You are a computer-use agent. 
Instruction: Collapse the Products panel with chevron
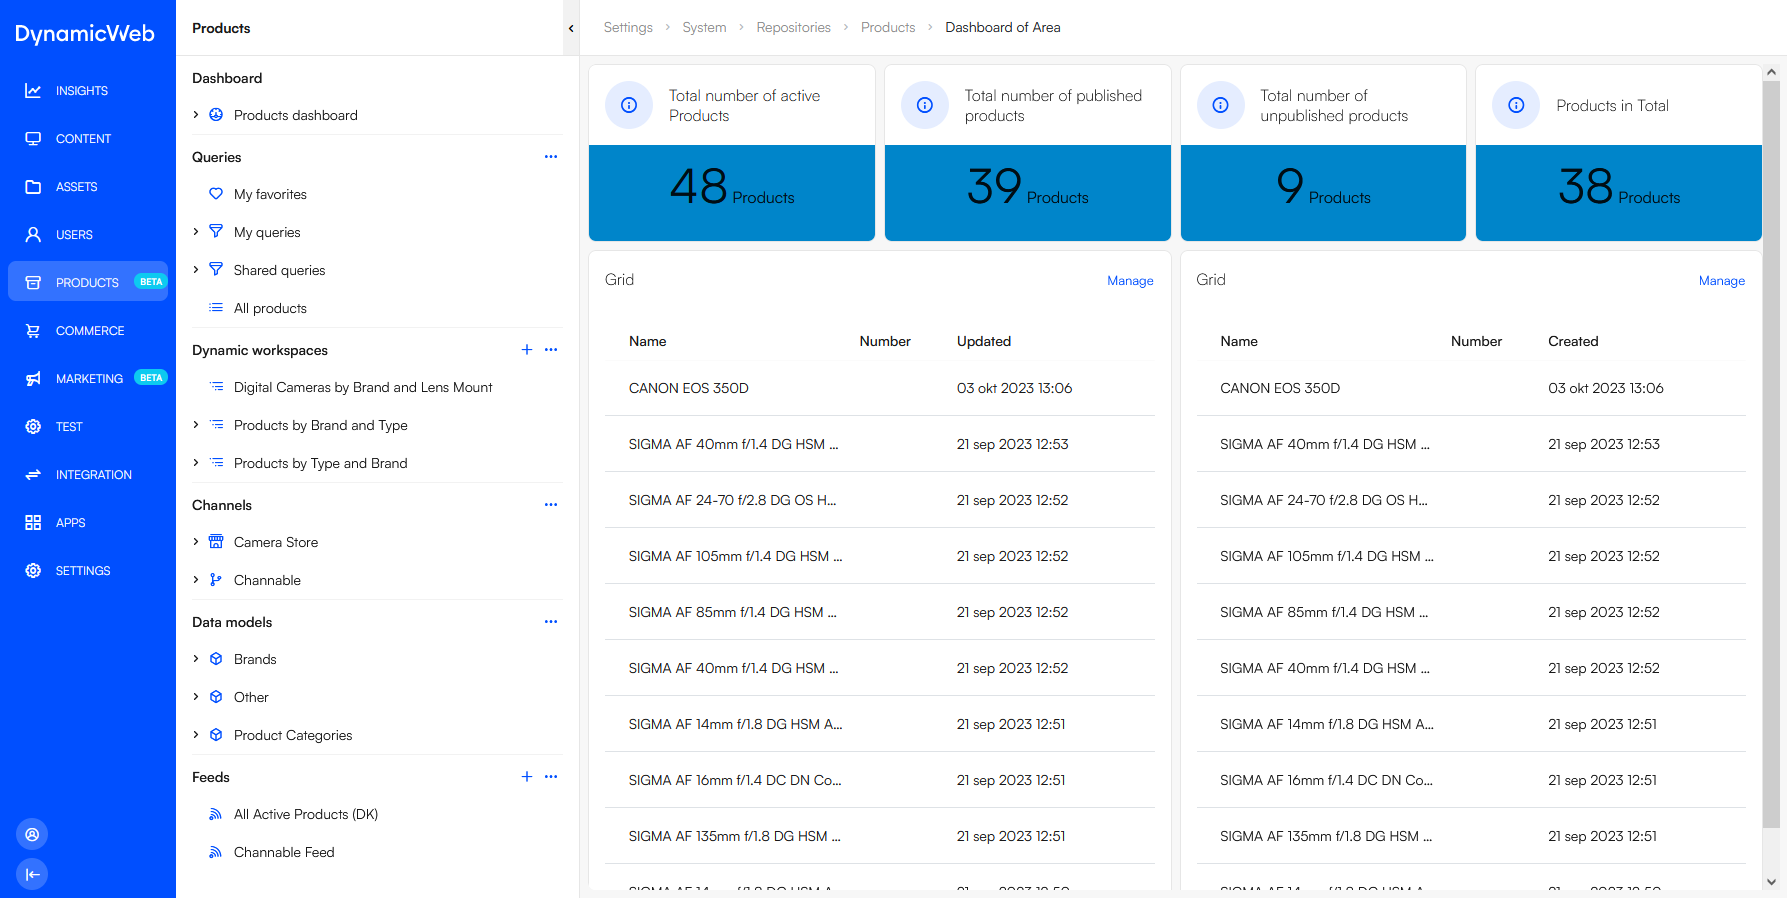click(571, 28)
